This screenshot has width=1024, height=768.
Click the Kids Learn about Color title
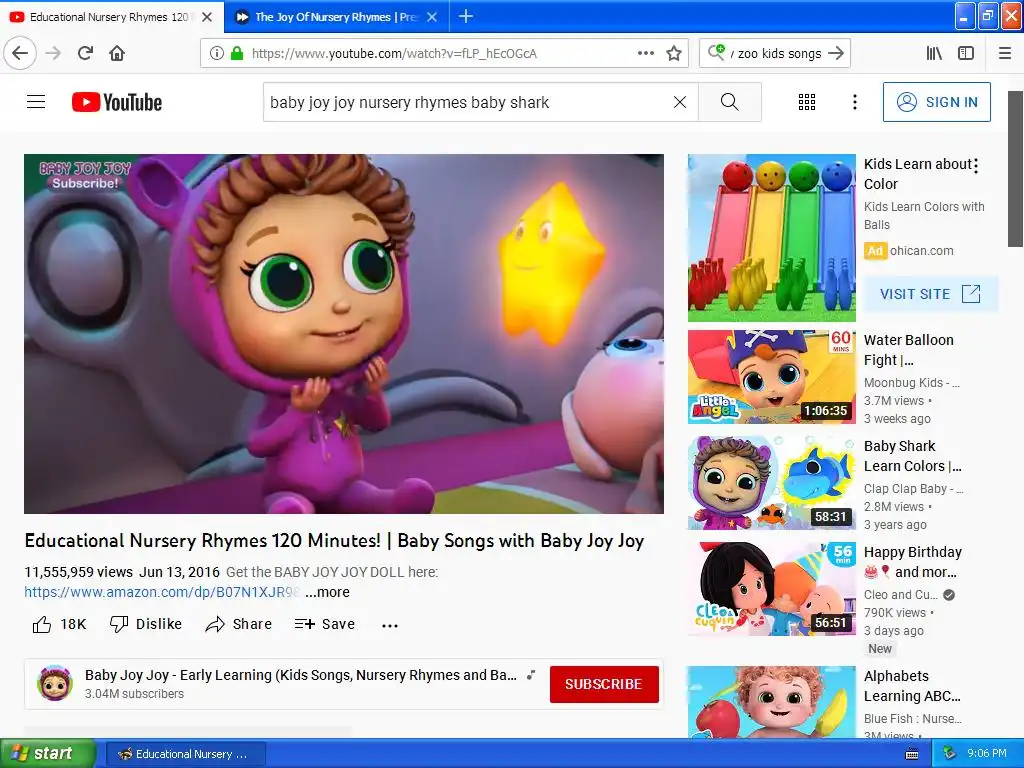917,174
